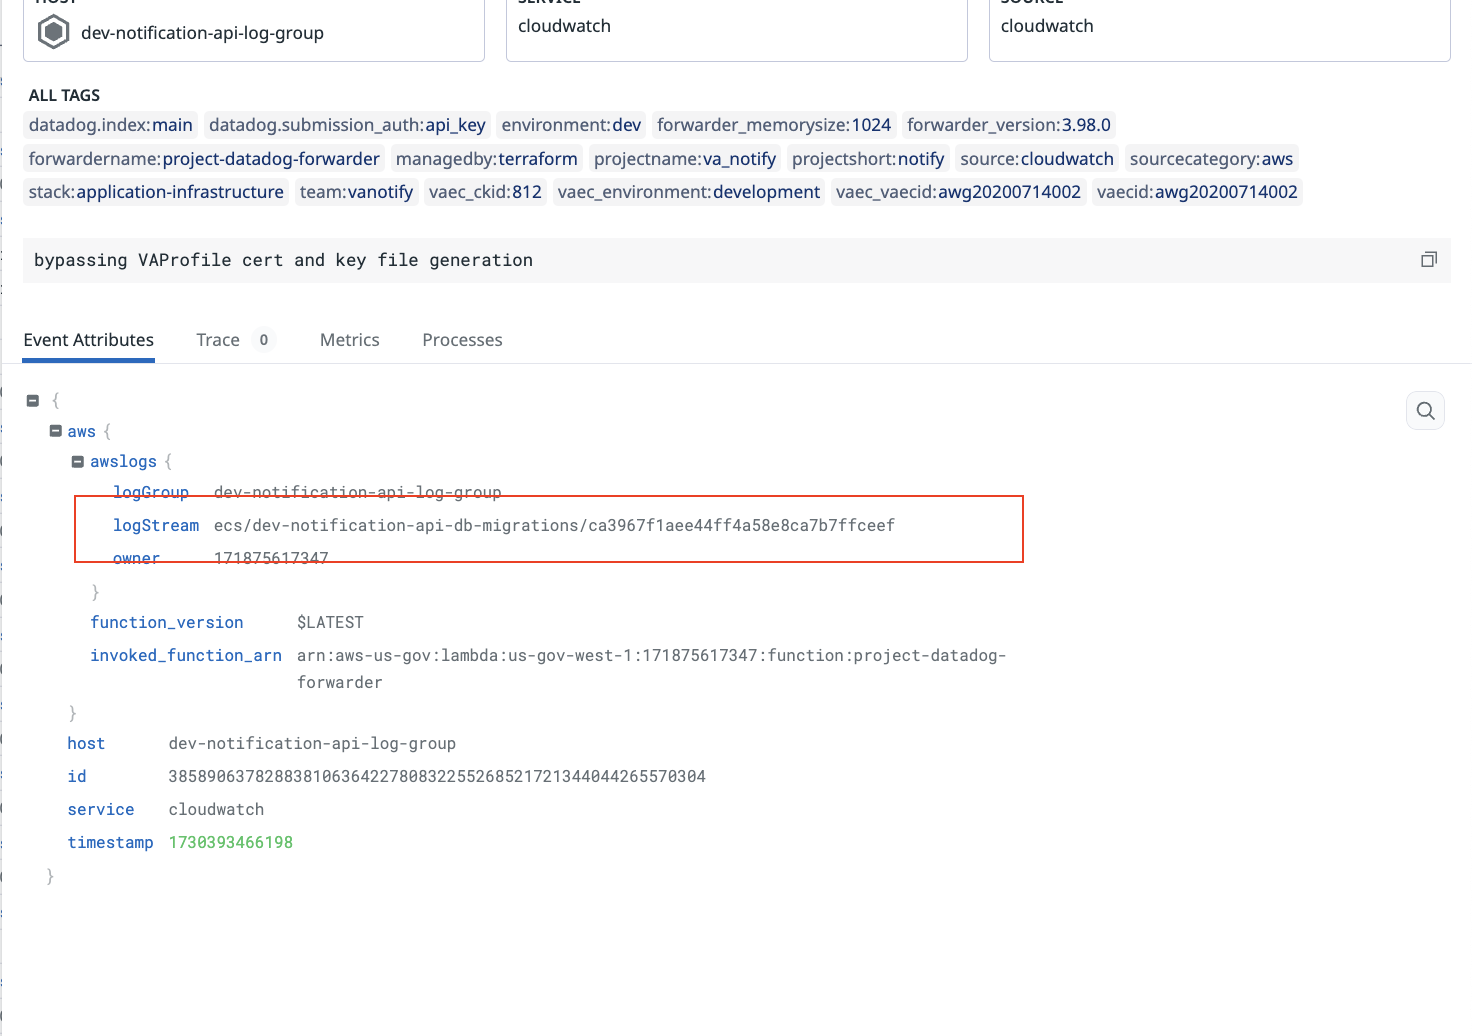Click the Trace count badge 0
The width and height of the screenshot is (1472, 1036).
click(x=263, y=340)
